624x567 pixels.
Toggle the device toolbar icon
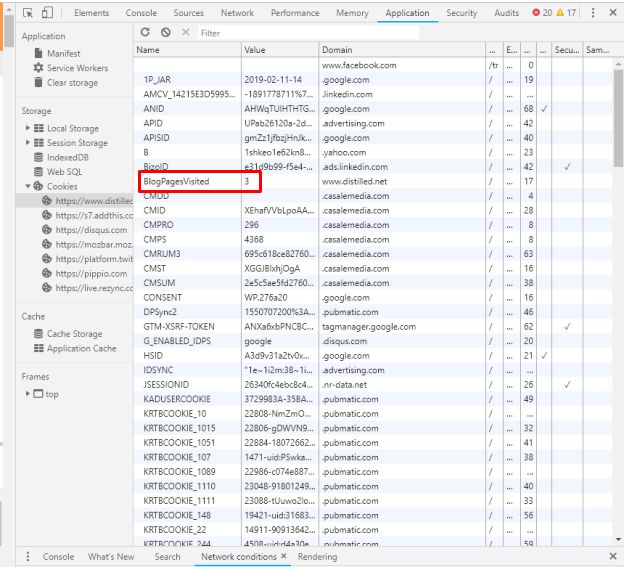pyautogui.click(x=47, y=13)
